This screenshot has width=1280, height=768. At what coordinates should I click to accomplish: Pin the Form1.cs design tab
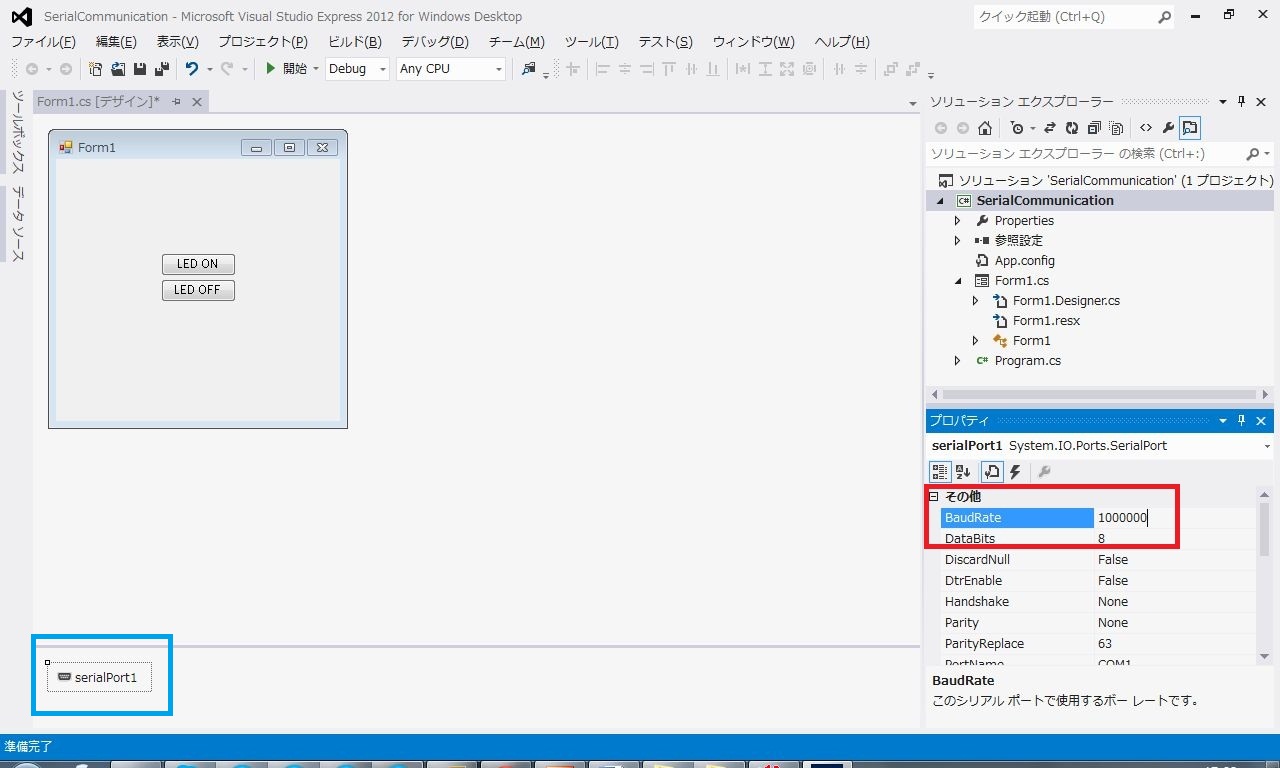point(177,102)
